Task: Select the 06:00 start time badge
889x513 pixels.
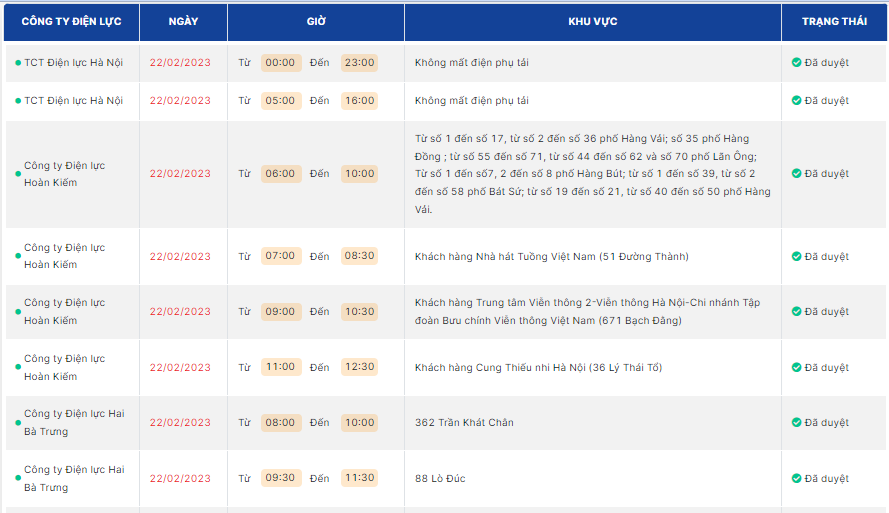Action: [x=281, y=173]
